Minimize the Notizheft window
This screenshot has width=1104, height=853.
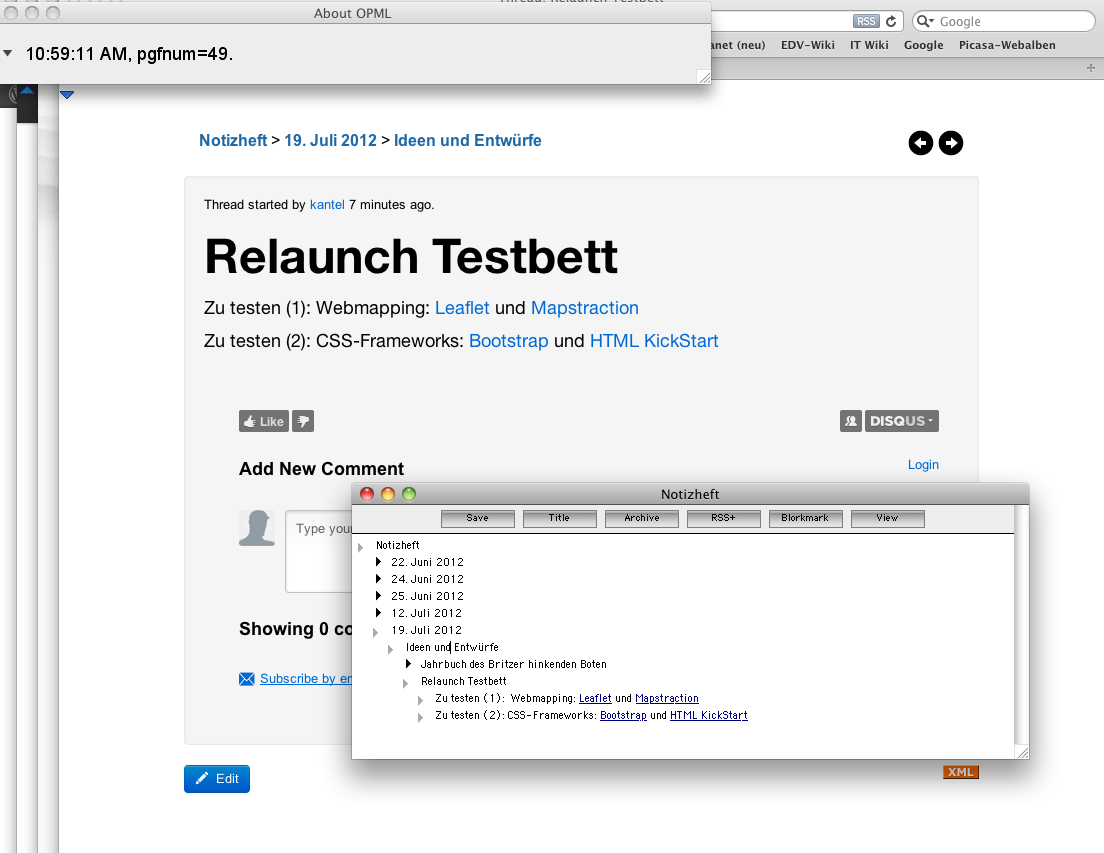click(388, 494)
